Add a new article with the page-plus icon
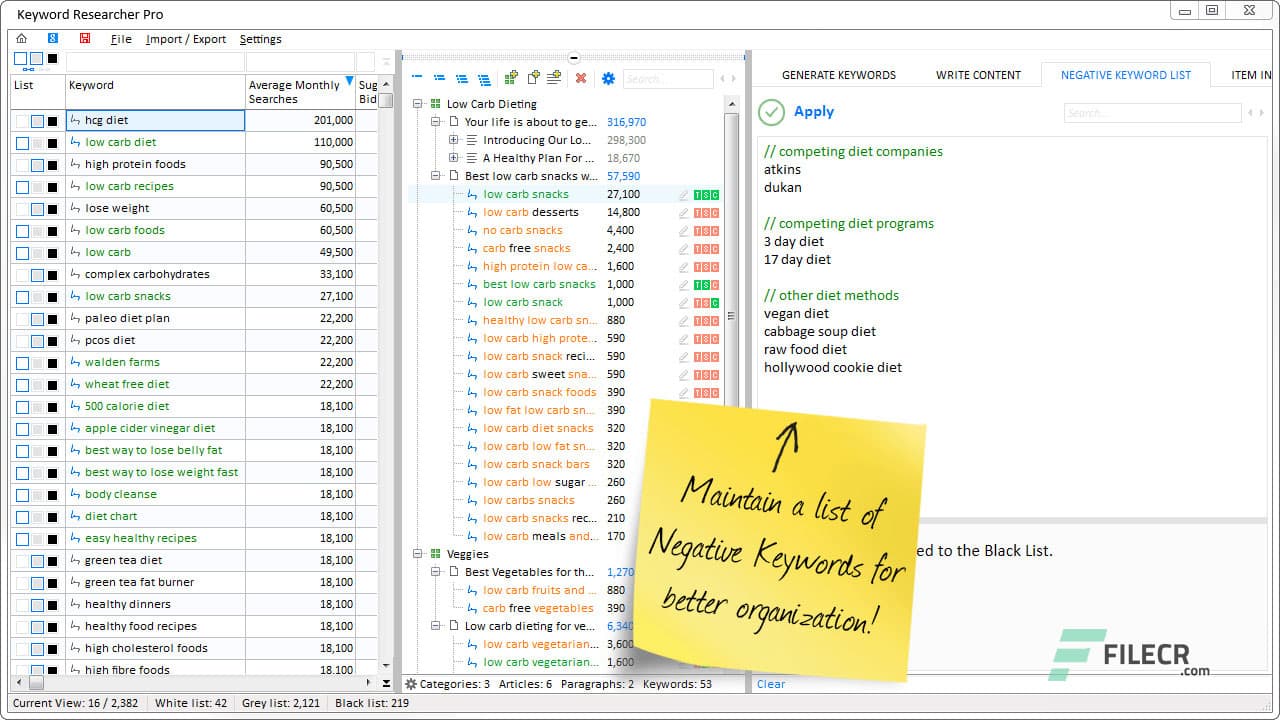 click(x=533, y=78)
